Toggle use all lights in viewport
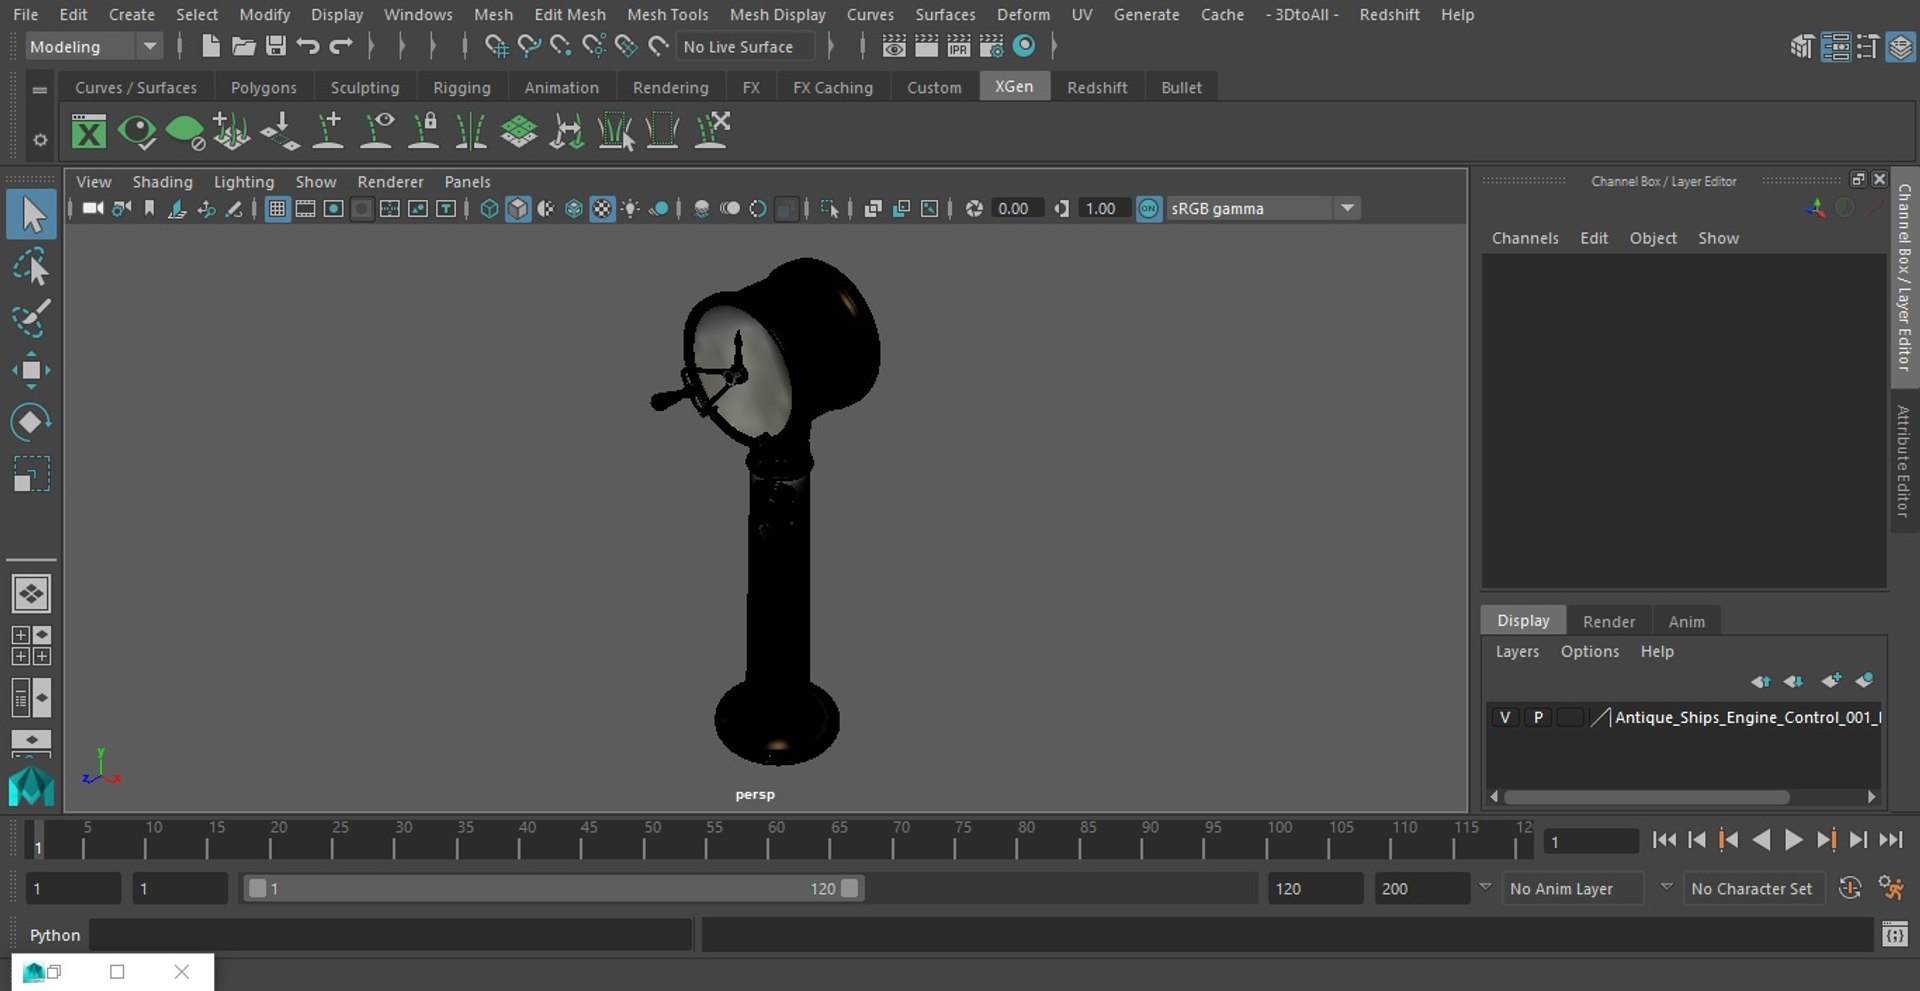Viewport: 1920px width, 991px height. coord(630,208)
